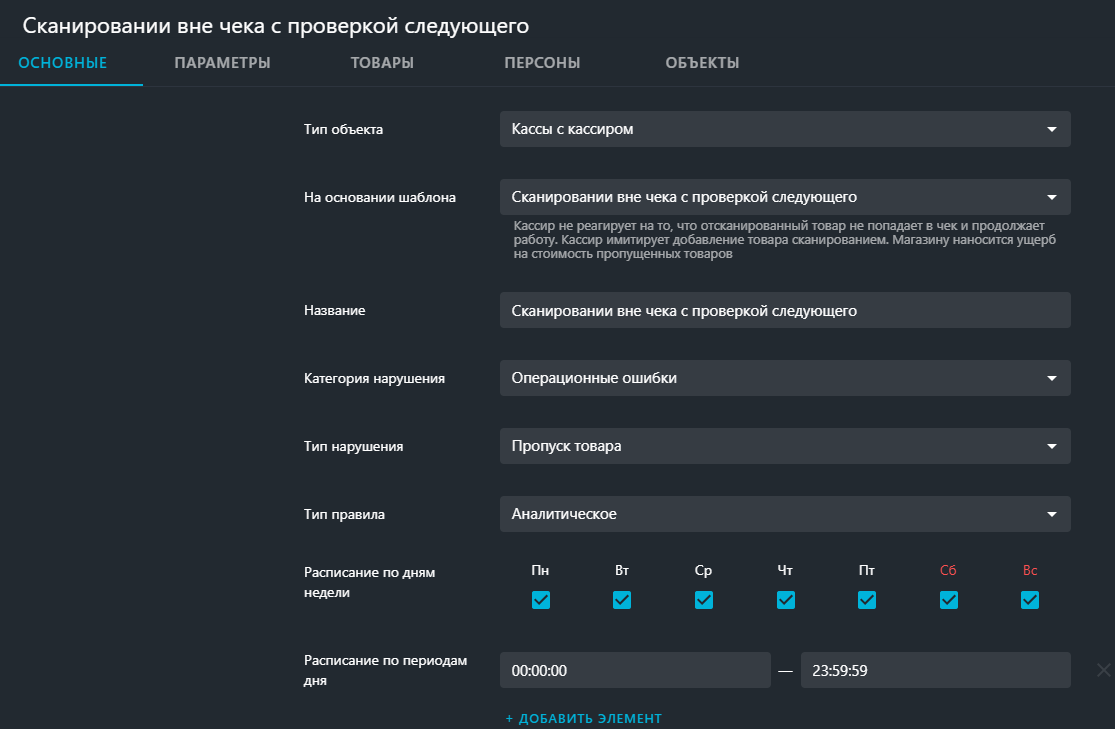The image size is (1115, 729).
Task: Uncheck the Сб (Saturday) checkbox
Action: 949,600
